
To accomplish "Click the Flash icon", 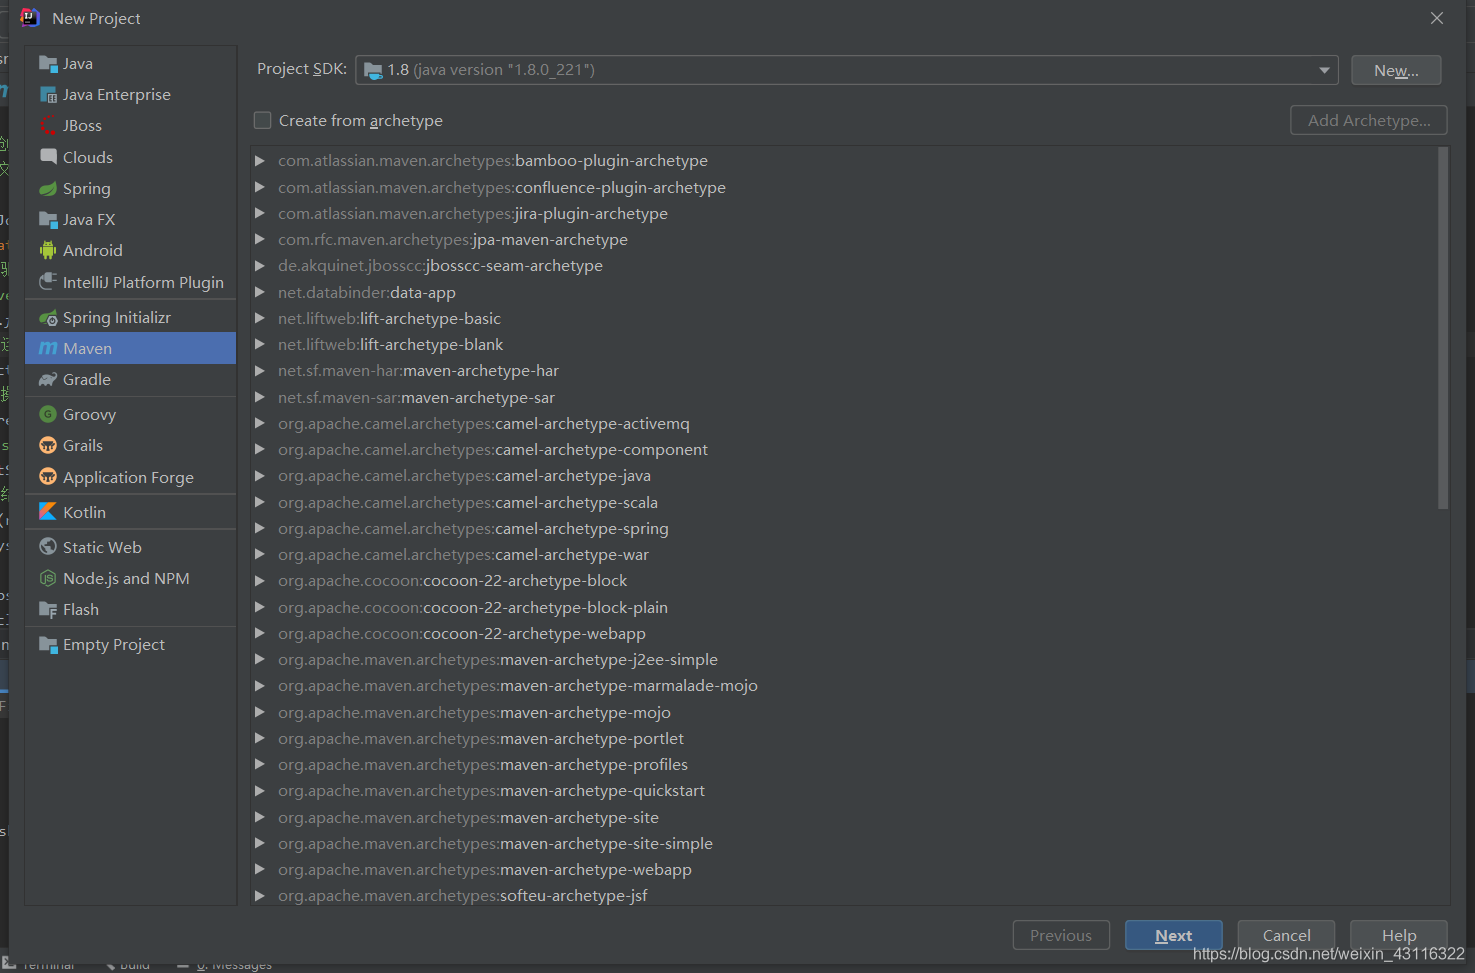I will [x=48, y=610].
